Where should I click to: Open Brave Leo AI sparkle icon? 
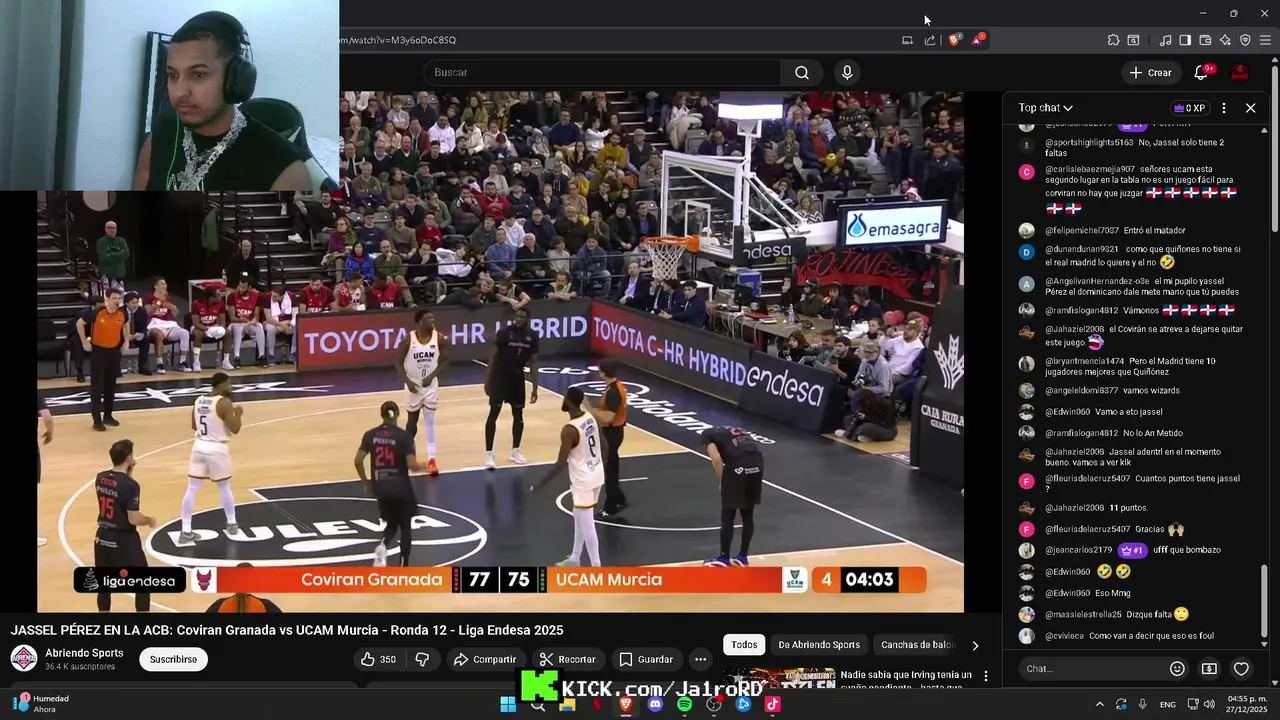coord(1225,40)
